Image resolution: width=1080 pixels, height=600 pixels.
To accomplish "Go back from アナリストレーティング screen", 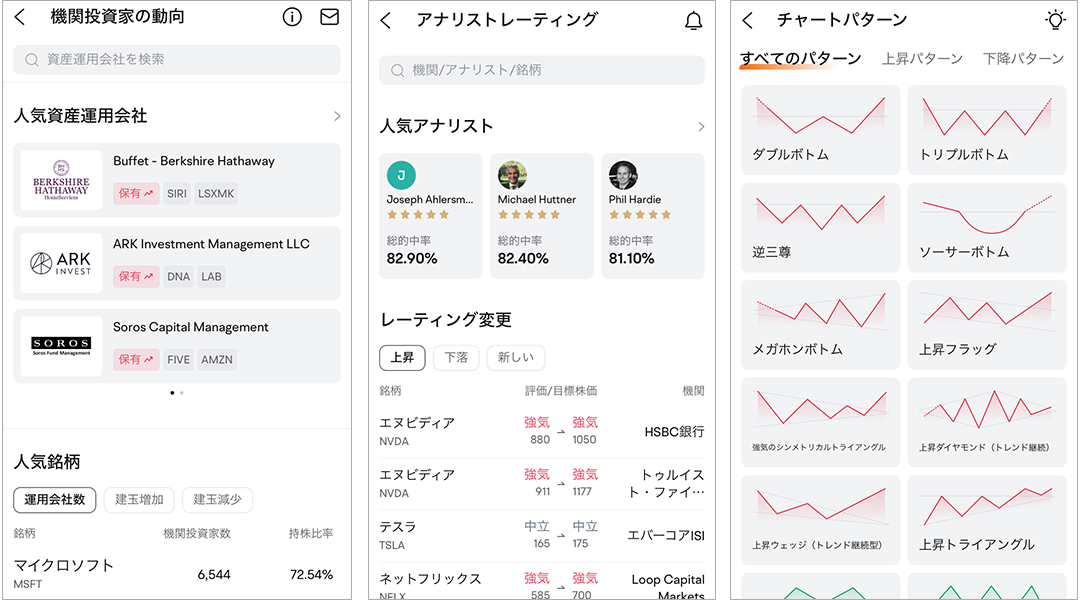I will pos(386,21).
